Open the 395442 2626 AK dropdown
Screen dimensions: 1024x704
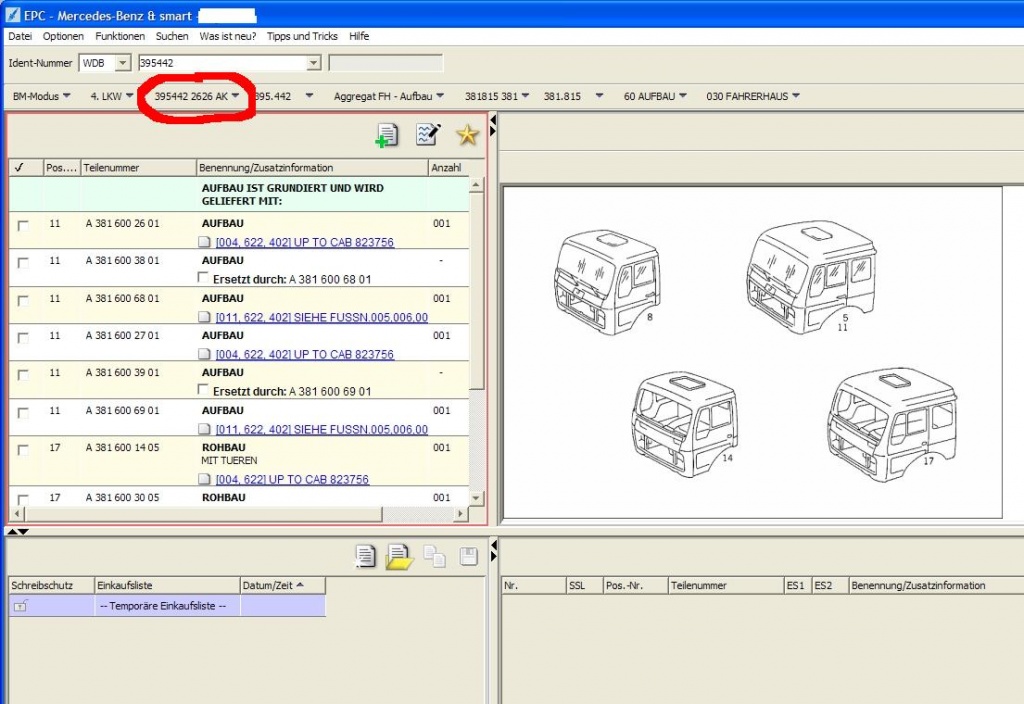coord(197,97)
